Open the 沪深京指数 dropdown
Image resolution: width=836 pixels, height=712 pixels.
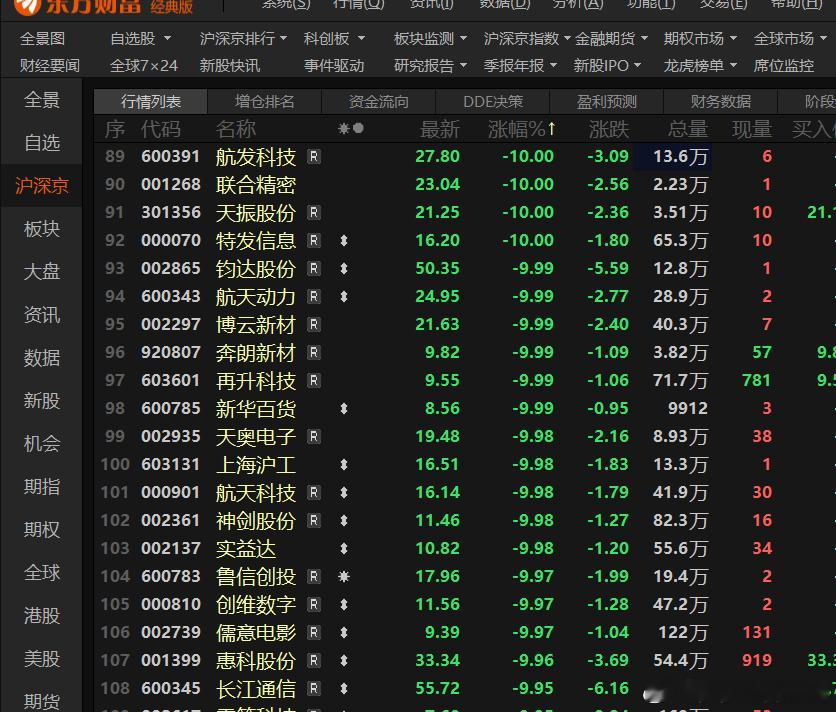point(527,38)
